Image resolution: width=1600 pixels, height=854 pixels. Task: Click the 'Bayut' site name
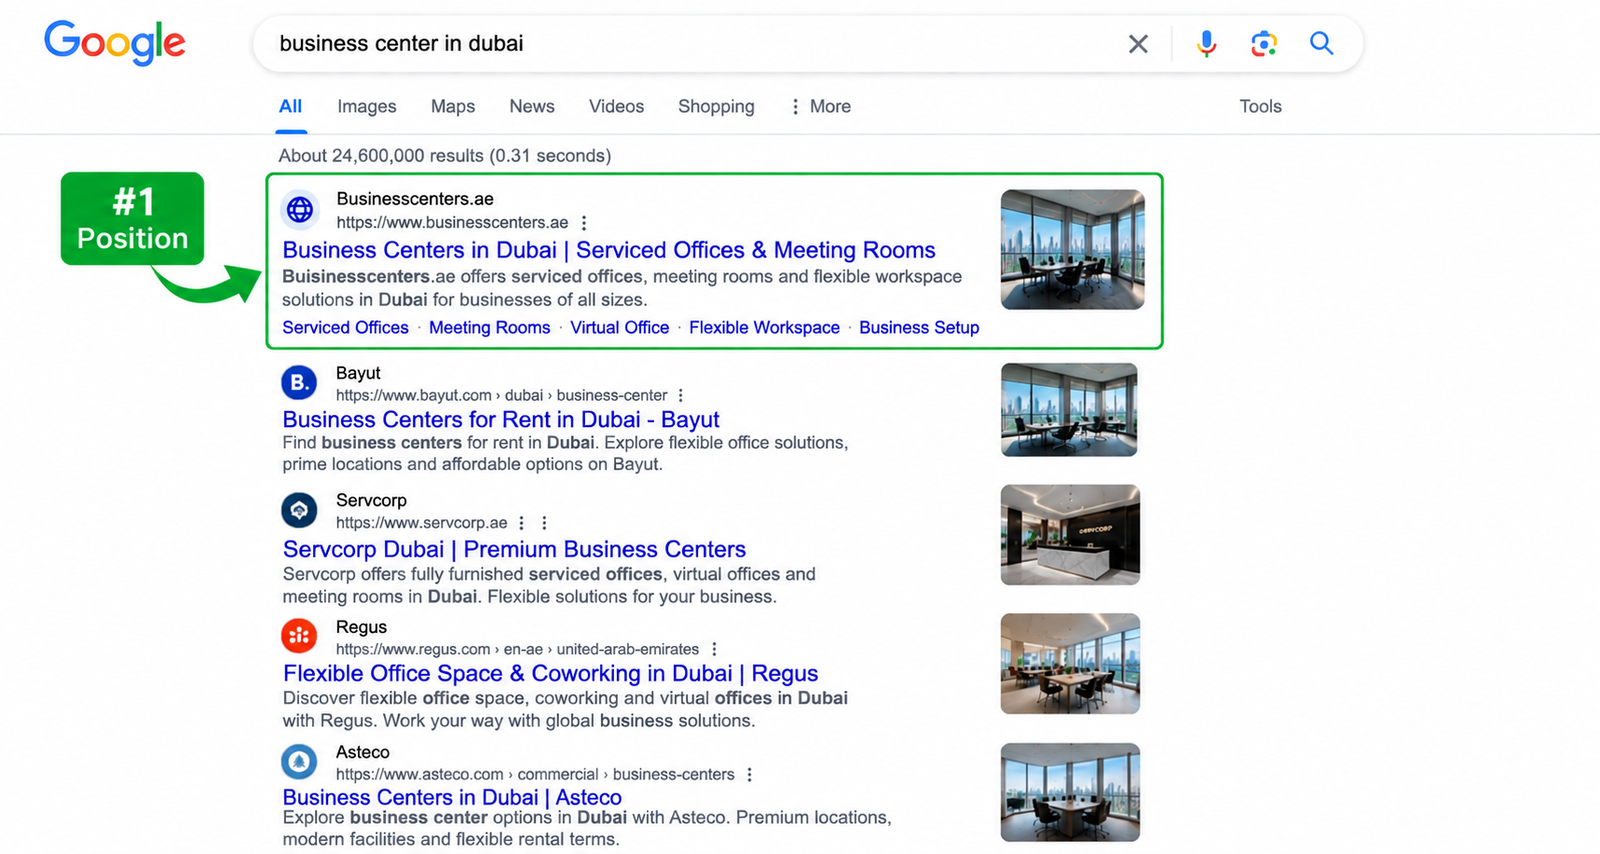click(358, 373)
